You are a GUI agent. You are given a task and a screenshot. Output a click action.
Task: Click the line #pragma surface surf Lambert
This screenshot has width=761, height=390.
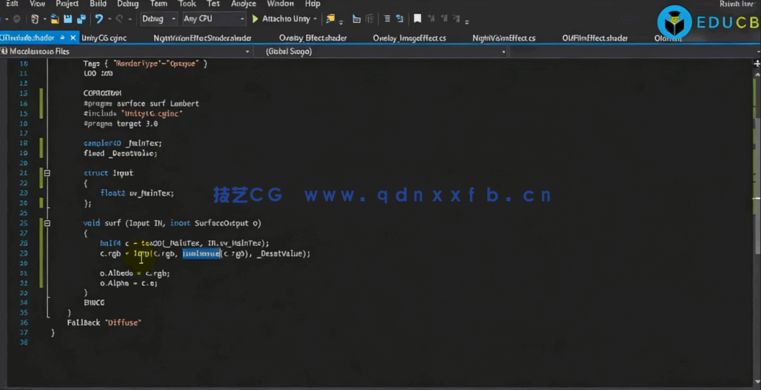[x=141, y=103]
